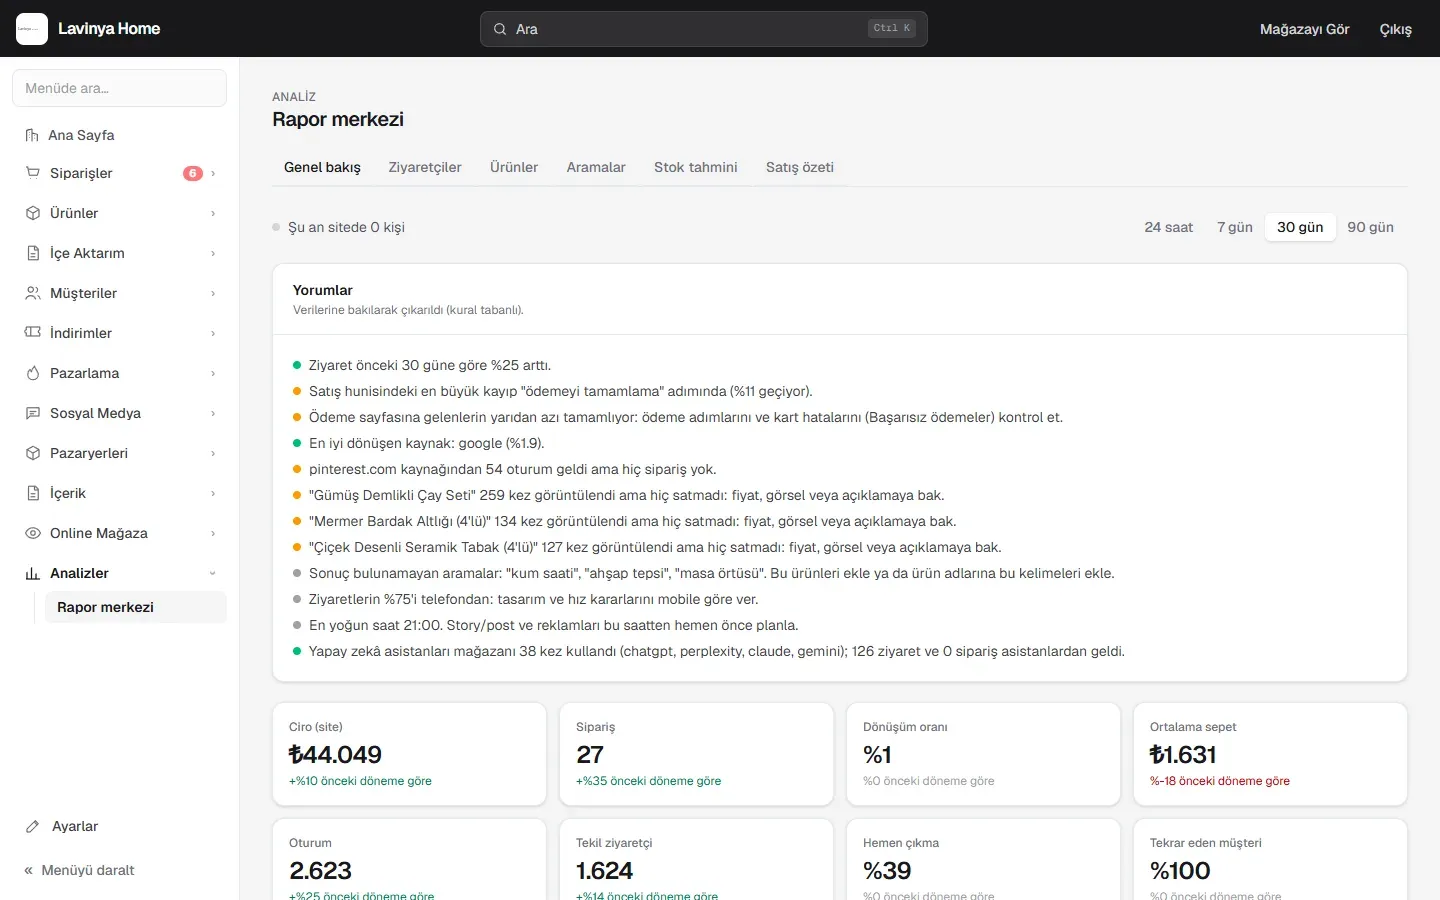Switch to the Ziyaretçiler tab
The height and width of the screenshot is (900, 1440).
click(425, 167)
